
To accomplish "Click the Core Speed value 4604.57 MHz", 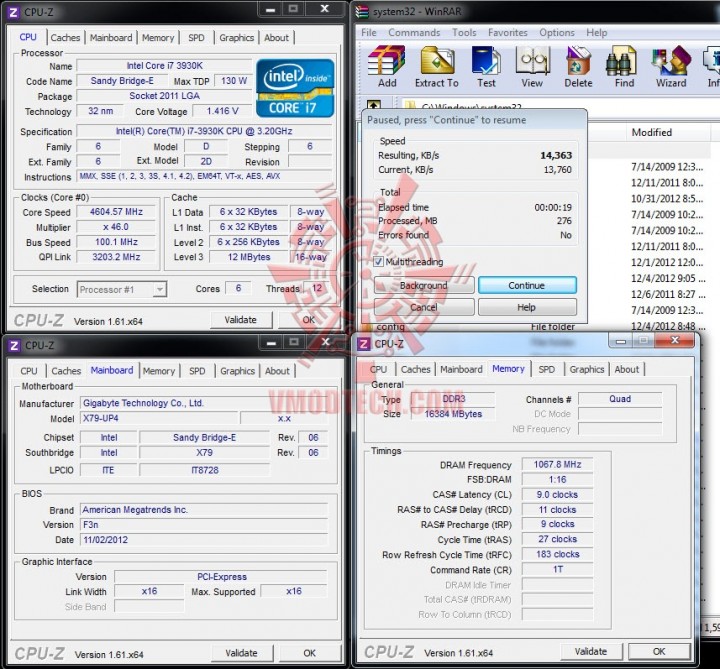I will point(116,212).
